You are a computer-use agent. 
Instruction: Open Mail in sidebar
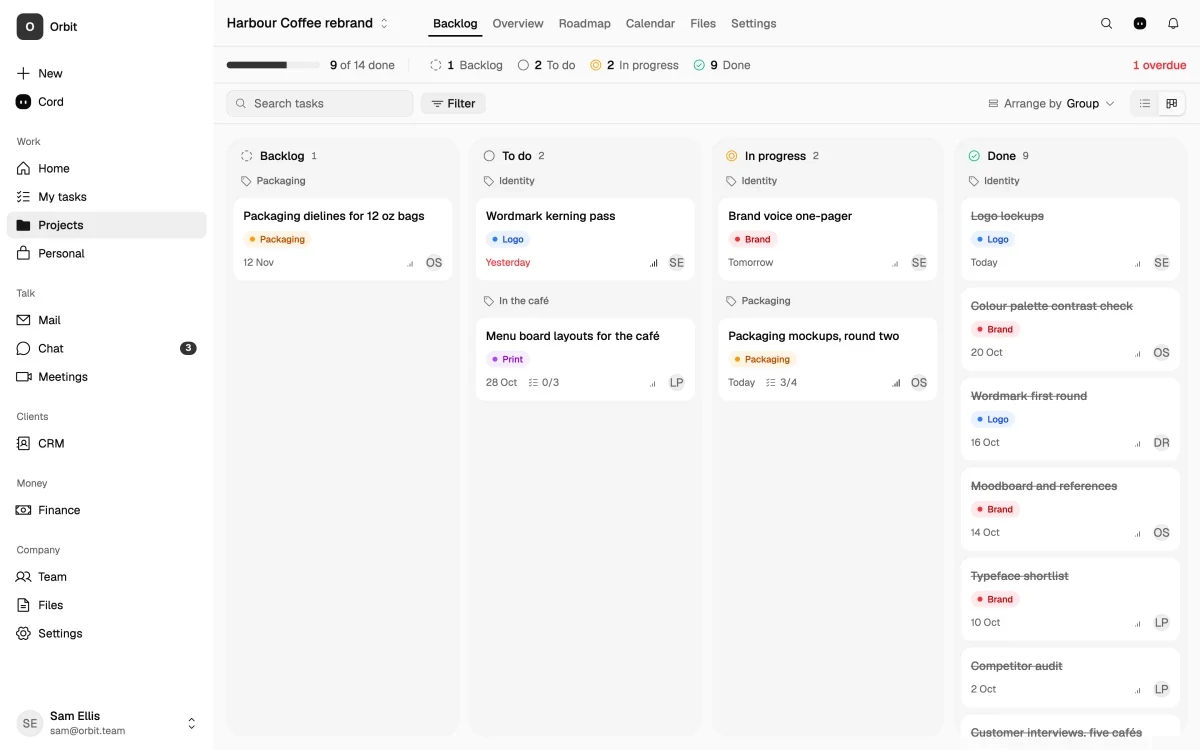tap(106, 320)
